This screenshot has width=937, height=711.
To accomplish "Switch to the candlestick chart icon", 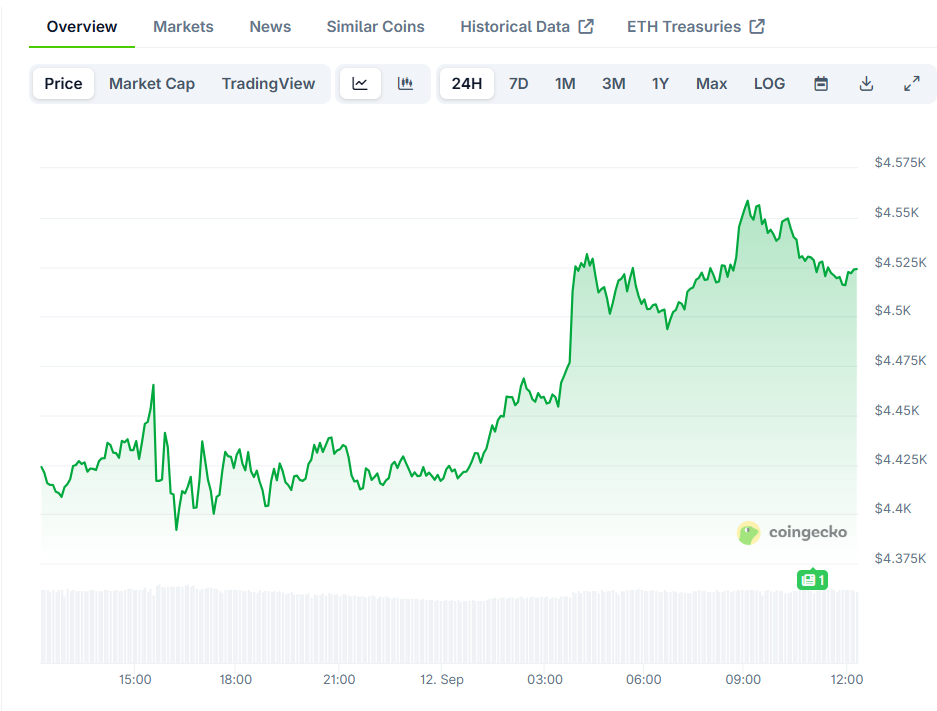I will (x=405, y=83).
